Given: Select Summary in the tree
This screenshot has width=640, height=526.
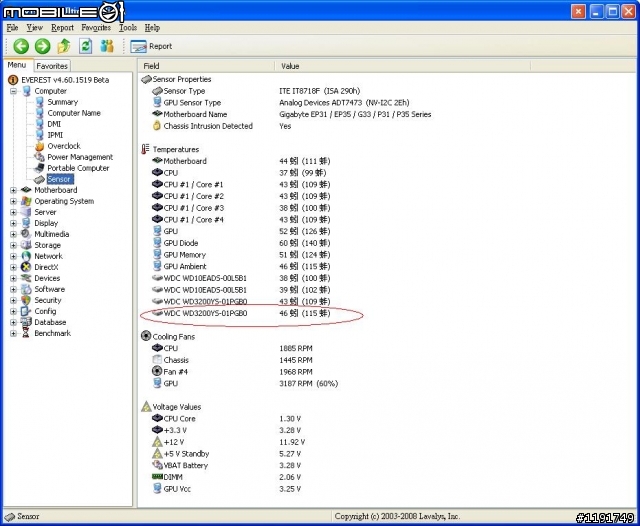Looking at the screenshot, I should click(62, 102).
